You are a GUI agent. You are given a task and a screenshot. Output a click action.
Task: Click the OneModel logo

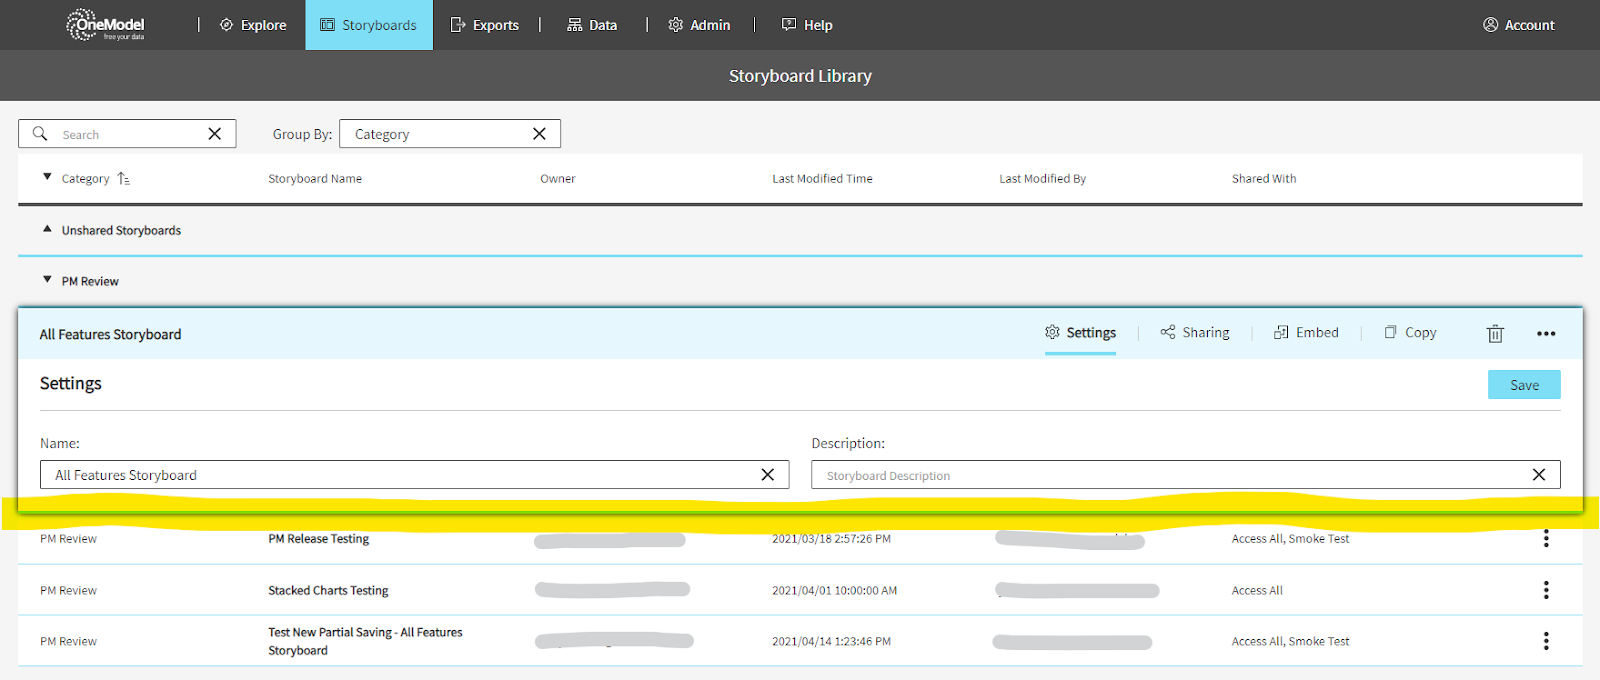click(105, 25)
